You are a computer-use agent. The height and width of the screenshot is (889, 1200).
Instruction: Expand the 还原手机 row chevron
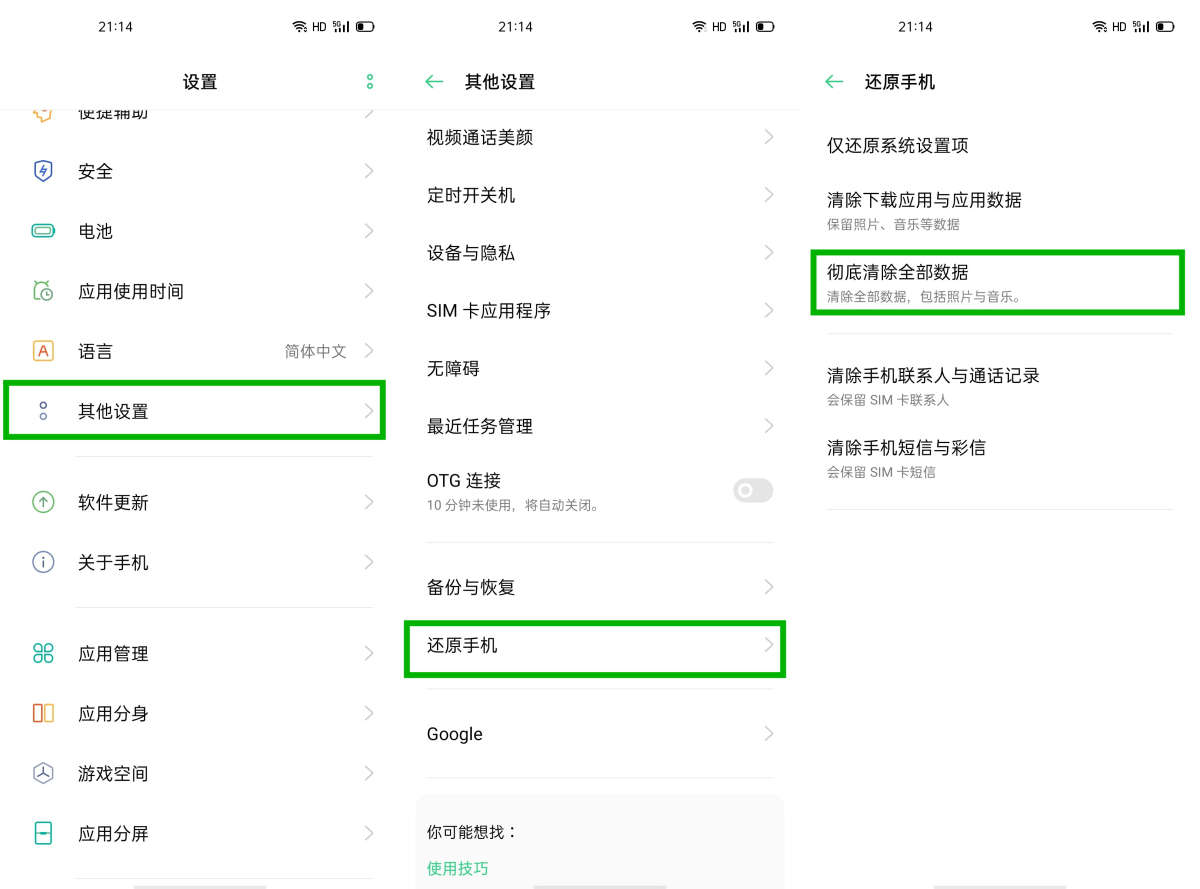pos(768,646)
